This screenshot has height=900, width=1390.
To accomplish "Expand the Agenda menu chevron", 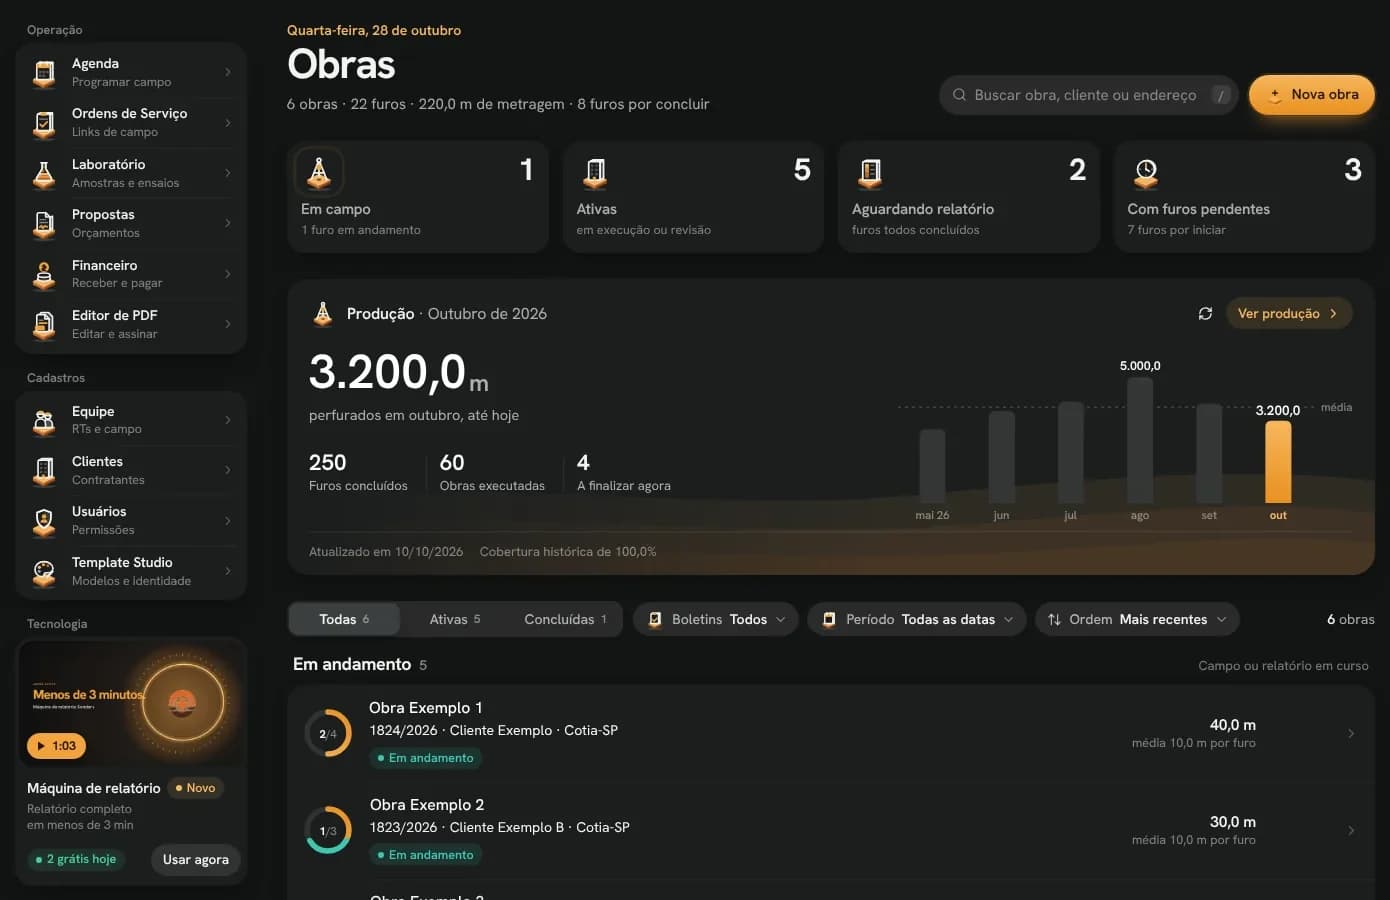I will point(228,72).
